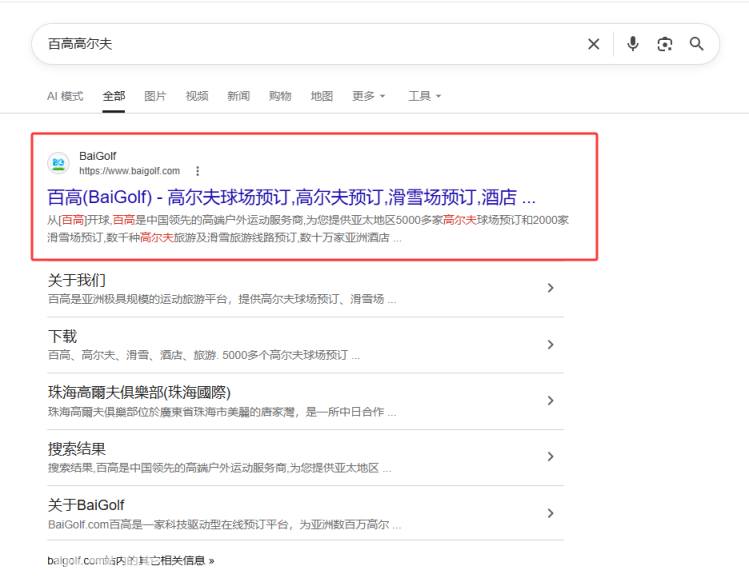This screenshot has width=749, height=586.
Task: Open 搜索结果 sitelink
Action: pos(76,449)
